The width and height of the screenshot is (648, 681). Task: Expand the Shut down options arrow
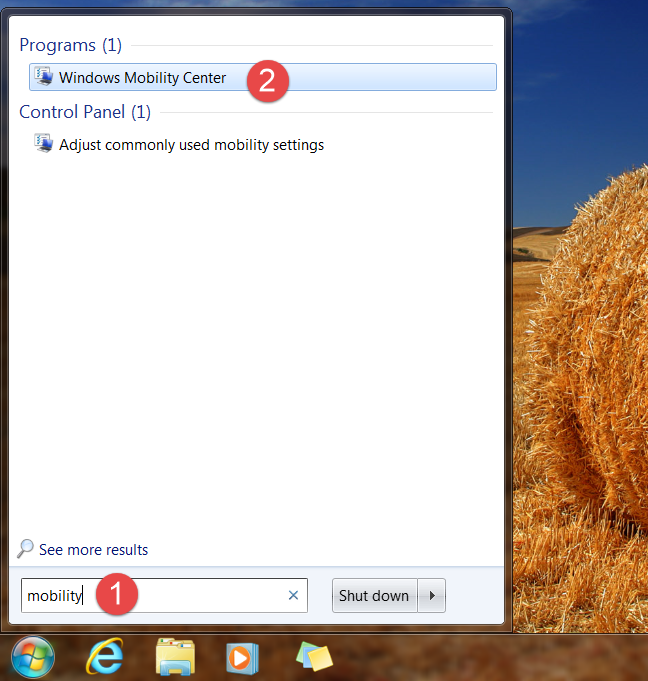click(432, 595)
